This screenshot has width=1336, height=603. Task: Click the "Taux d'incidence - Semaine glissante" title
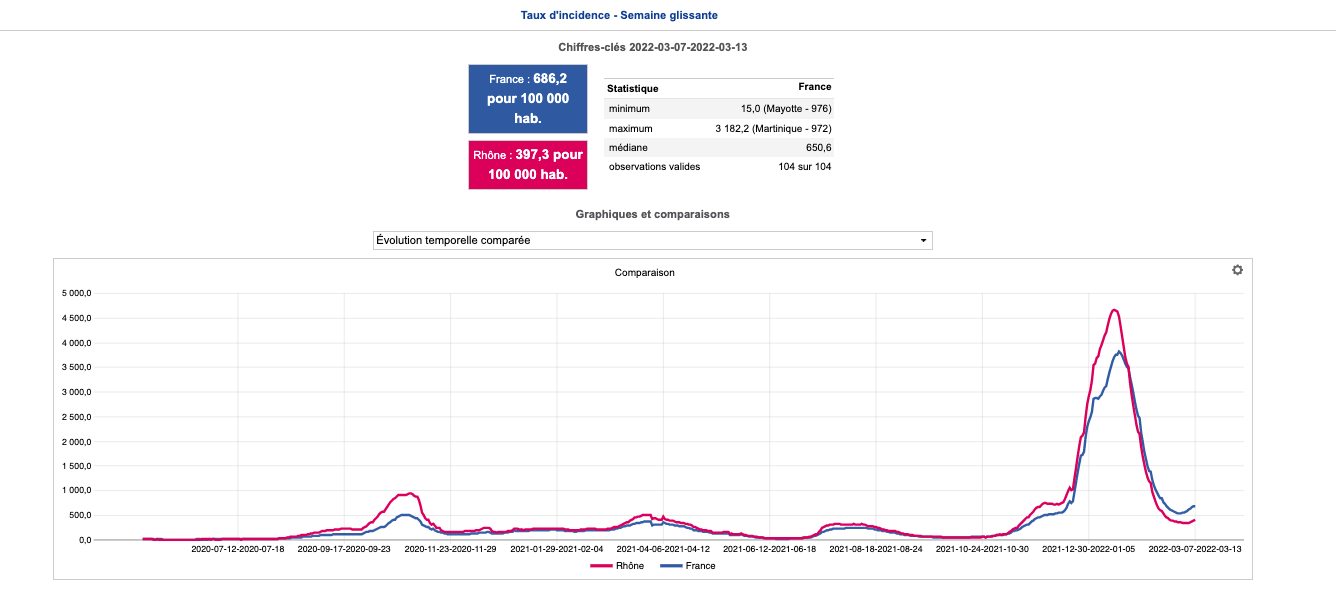click(x=619, y=15)
